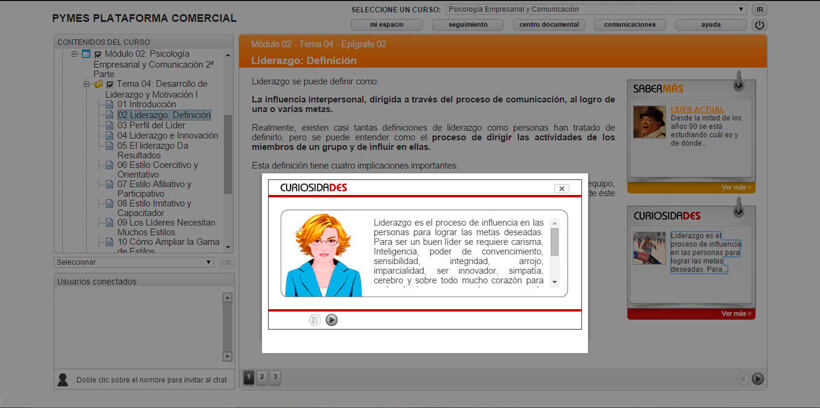The image size is (820, 408).
Task: Click the red-haired woman avatar in popup
Action: [323, 255]
